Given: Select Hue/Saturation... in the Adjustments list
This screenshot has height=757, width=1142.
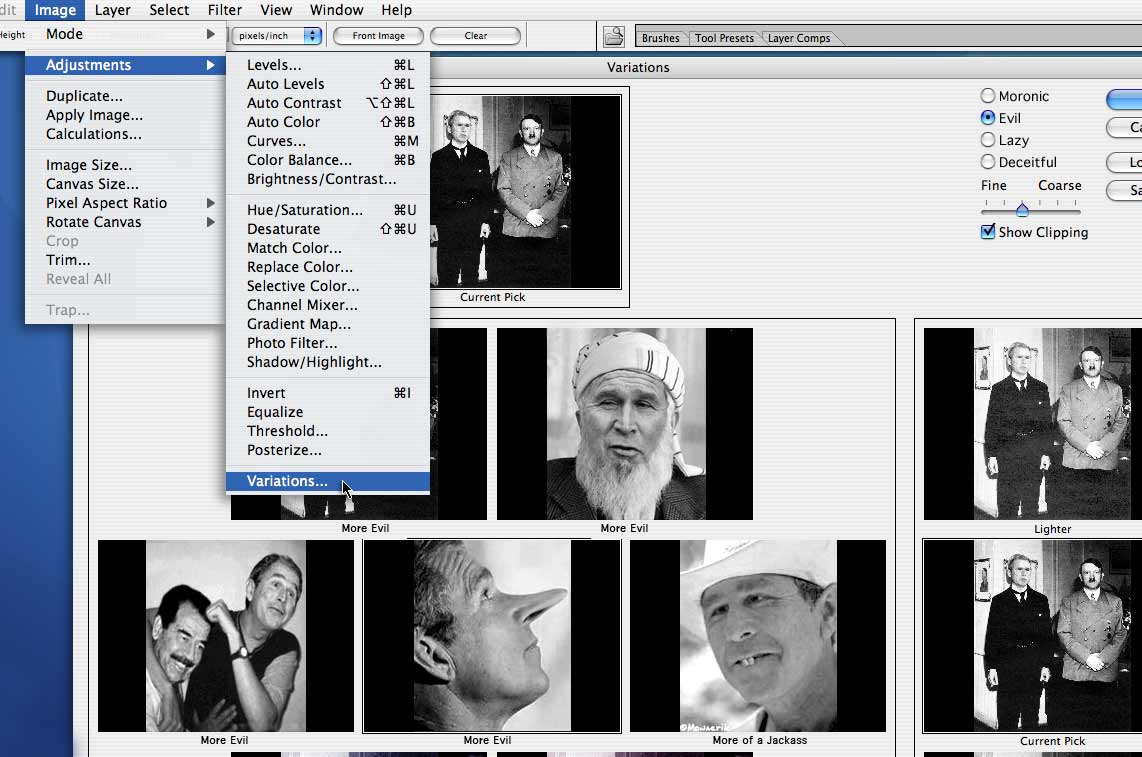Looking at the screenshot, I should pos(304,210).
